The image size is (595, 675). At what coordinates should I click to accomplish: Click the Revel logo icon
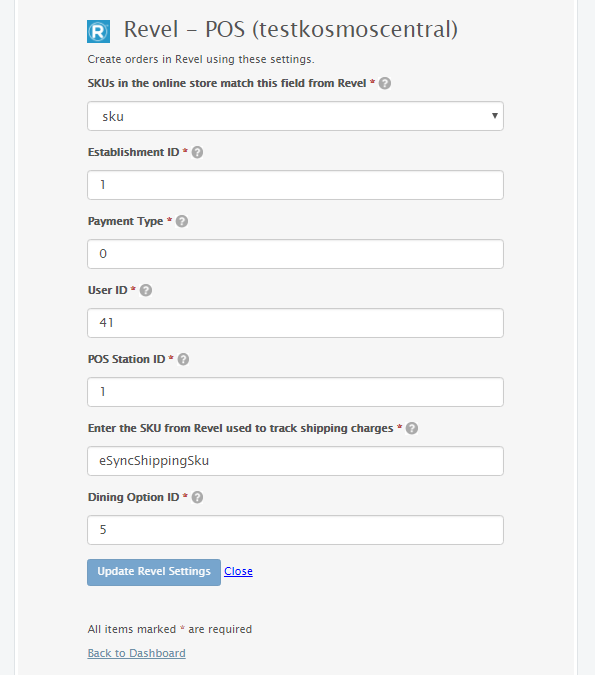98,31
